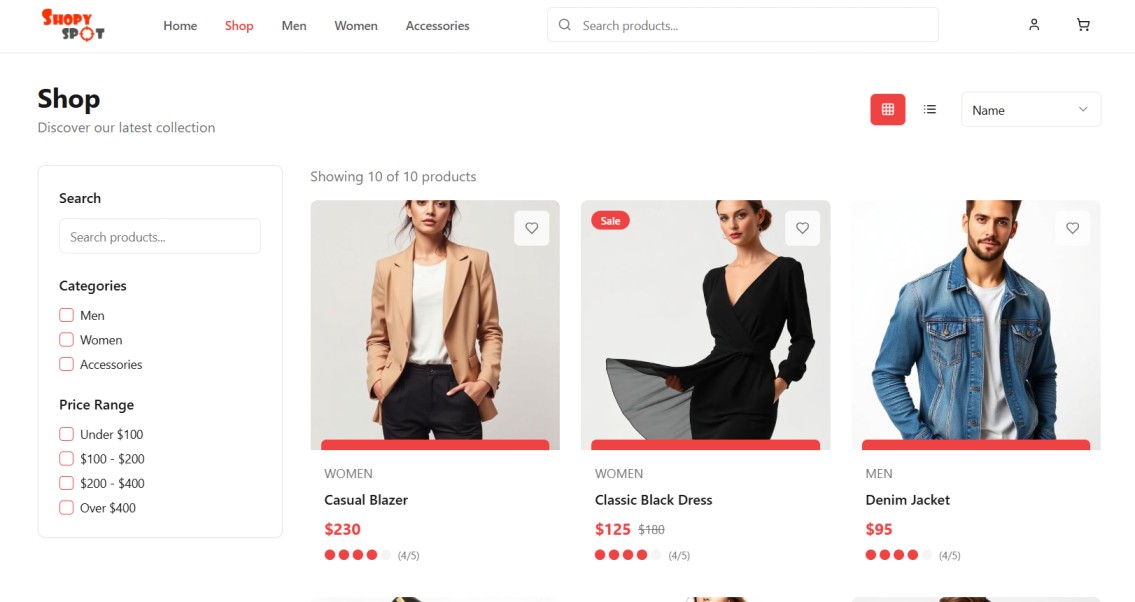Focus the top header search products field
Image resolution: width=1135 pixels, height=602 pixels.
743,25
